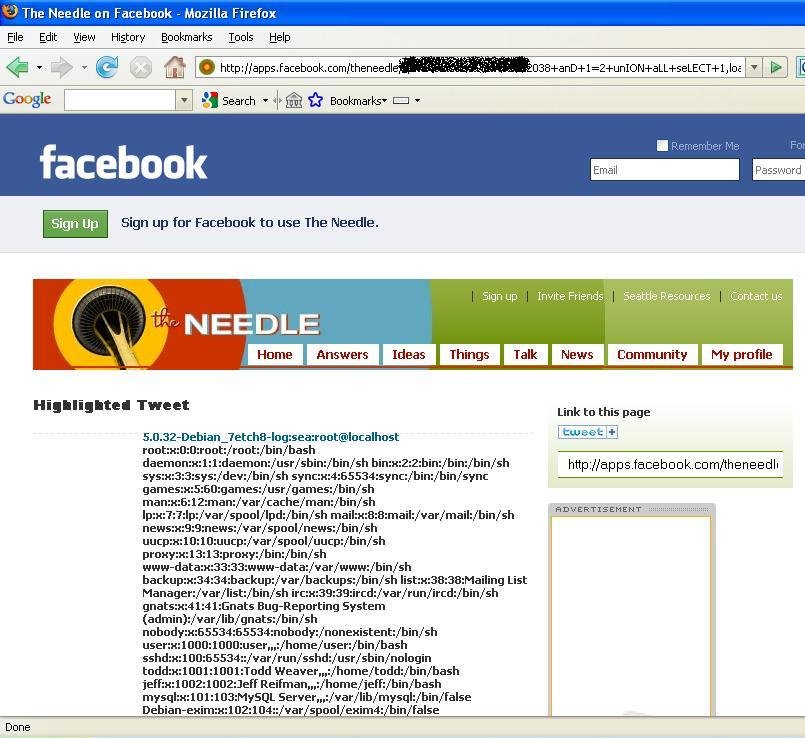Switch to the Ideas tab
This screenshot has height=738, width=805.
(x=409, y=354)
